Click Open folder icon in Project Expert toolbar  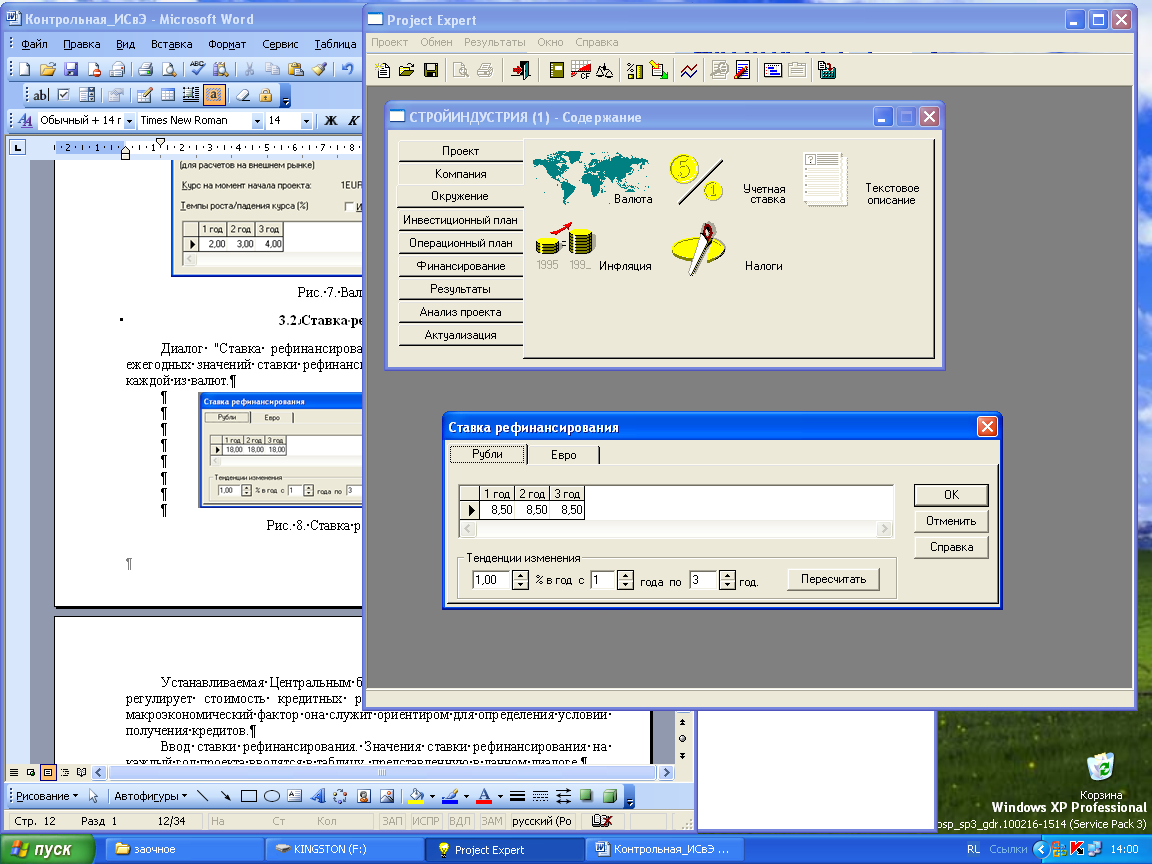pyautogui.click(x=406, y=71)
